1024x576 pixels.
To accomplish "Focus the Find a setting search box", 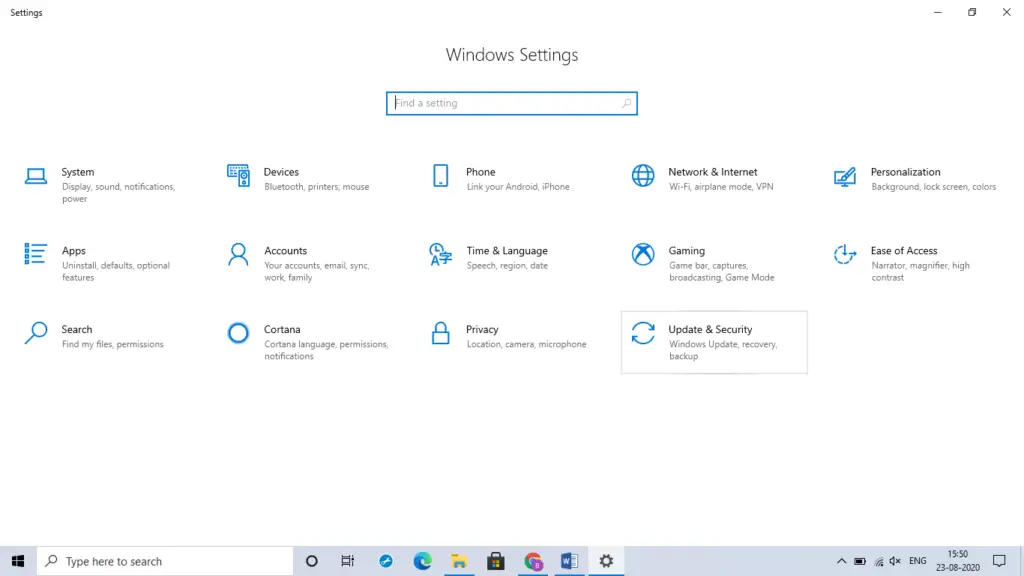I will (x=512, y=103).
